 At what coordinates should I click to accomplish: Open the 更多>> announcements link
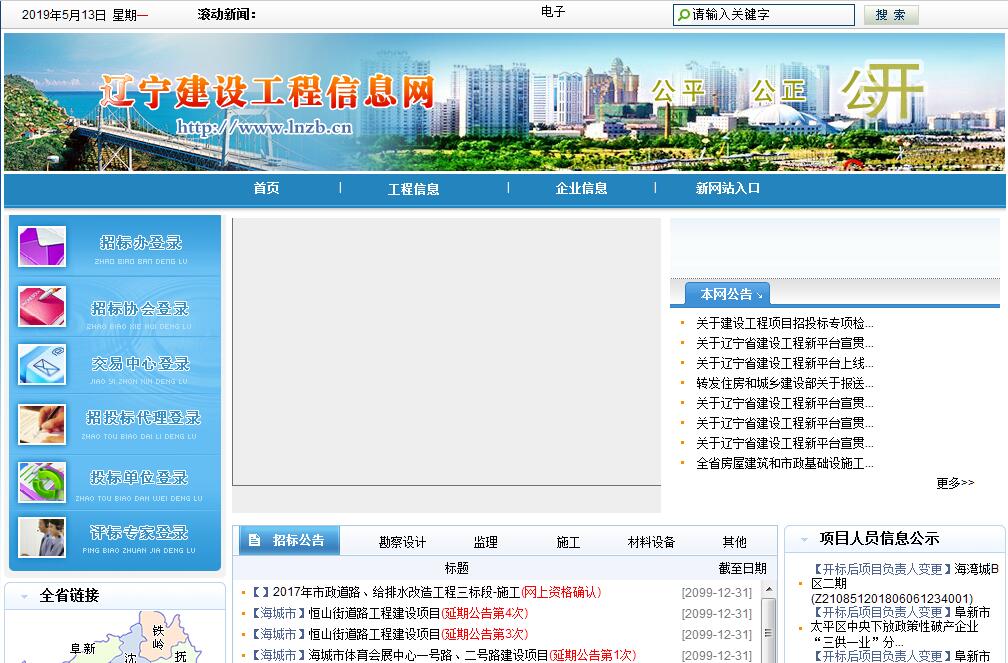(954, 483)
